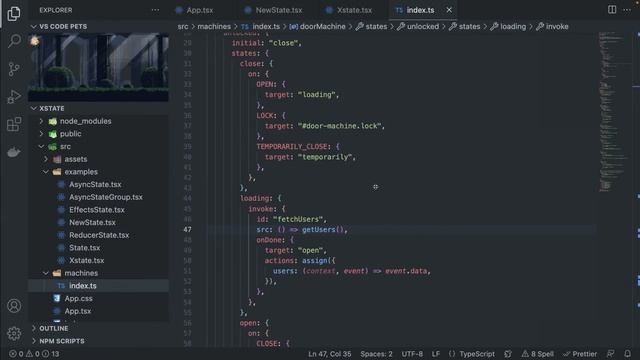Click the feedback icon in status bar

coord(611,354)
